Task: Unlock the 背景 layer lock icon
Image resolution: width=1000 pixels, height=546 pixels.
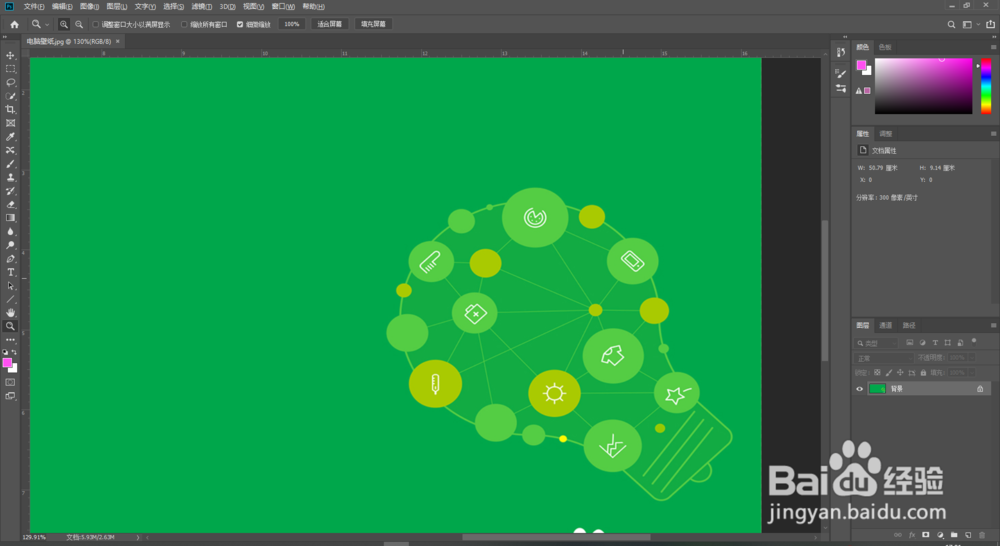Action: tap(980, 389)
